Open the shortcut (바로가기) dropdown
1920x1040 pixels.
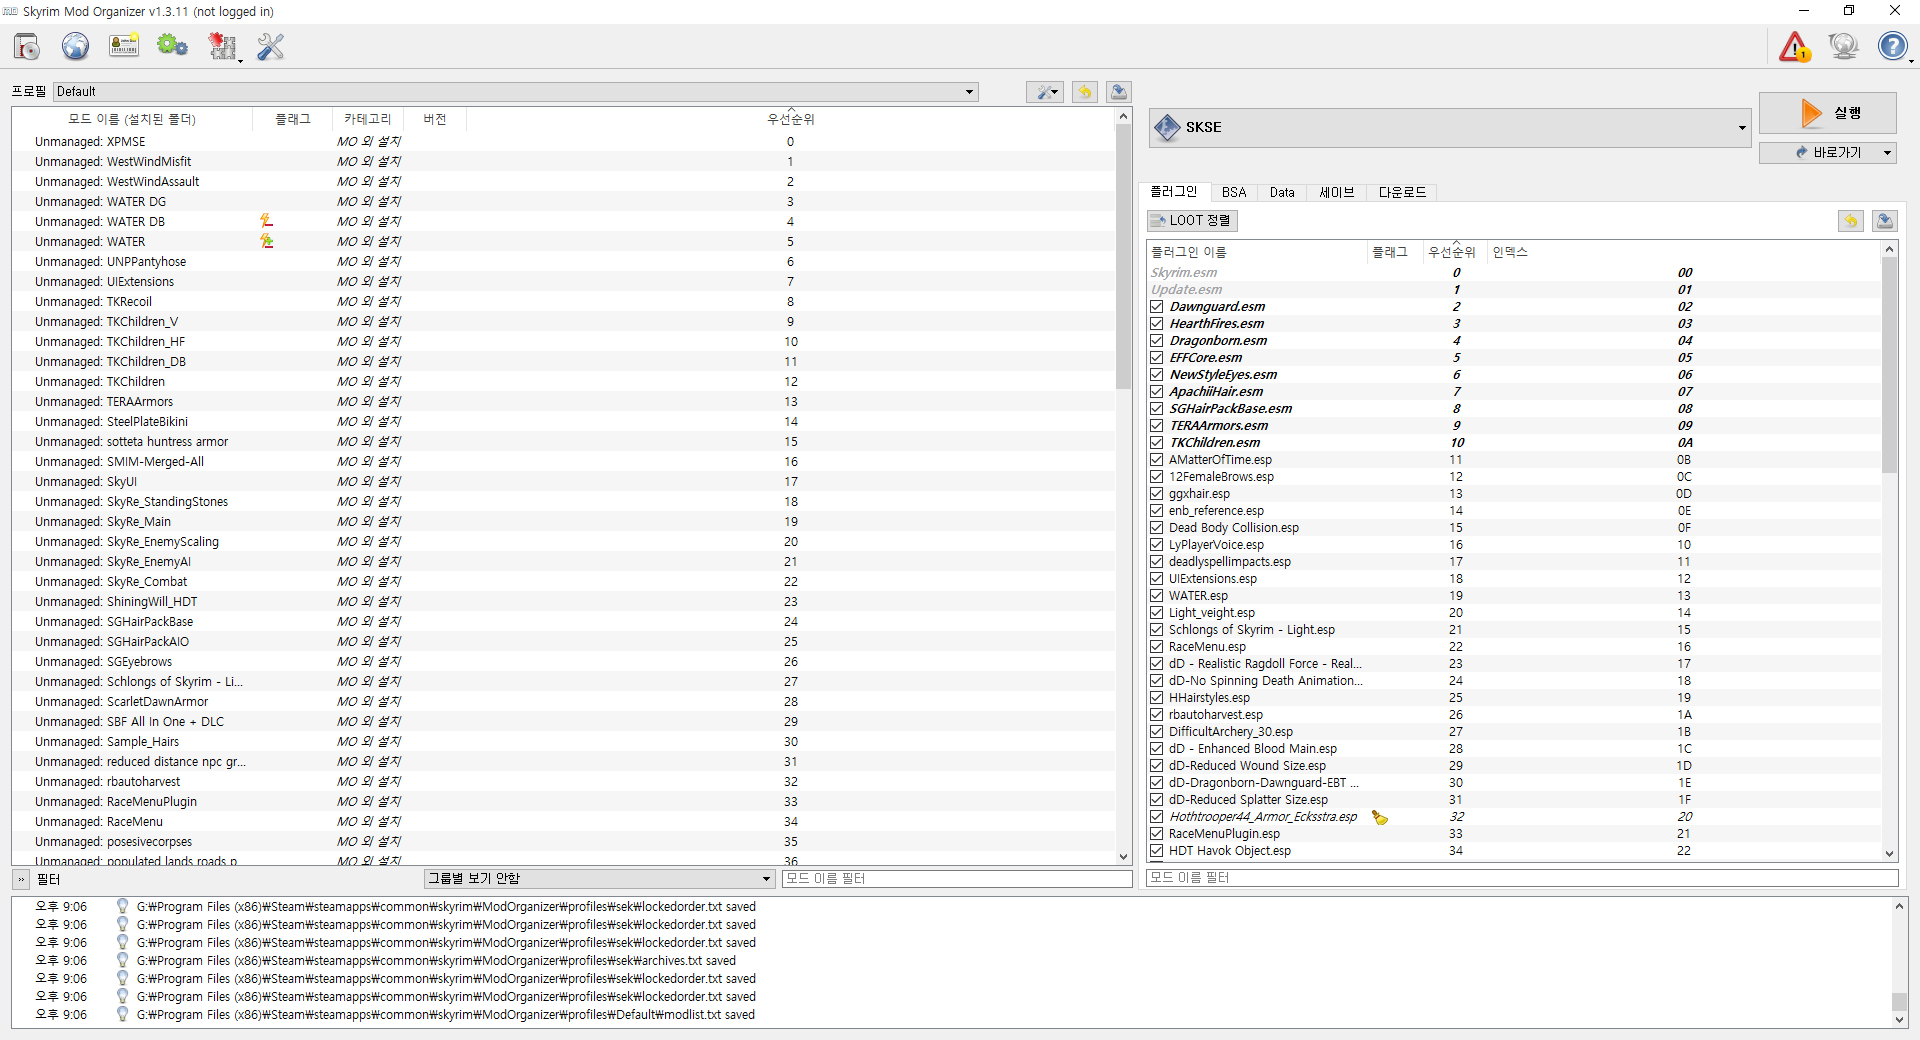[x=1887, y=153]
